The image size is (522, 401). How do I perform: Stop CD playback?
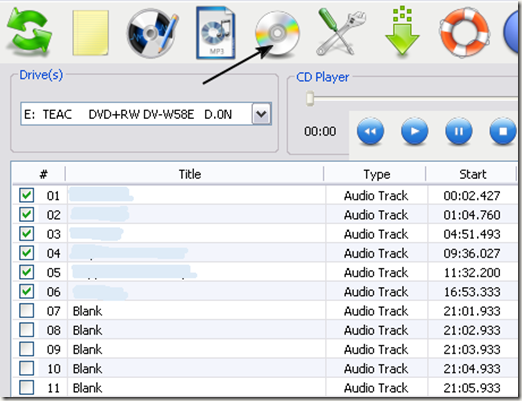click(x=503, y=131)
